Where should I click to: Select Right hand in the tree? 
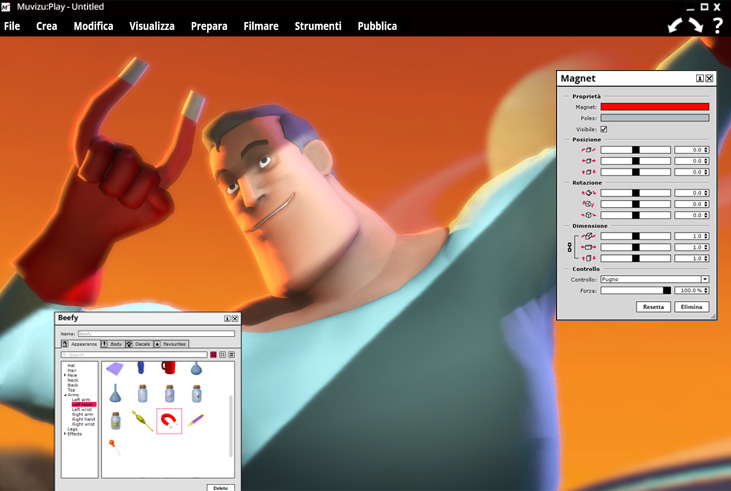tap(83, 419)
